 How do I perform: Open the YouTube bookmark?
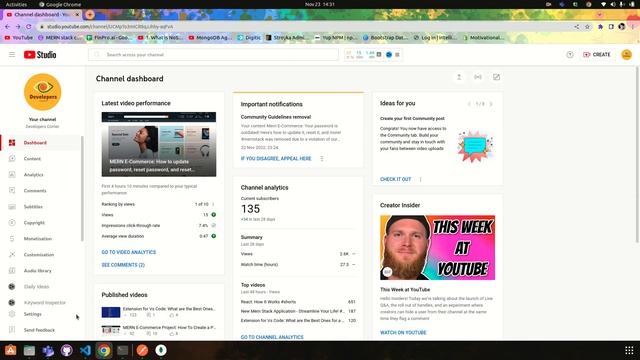(x=19, y=38)
